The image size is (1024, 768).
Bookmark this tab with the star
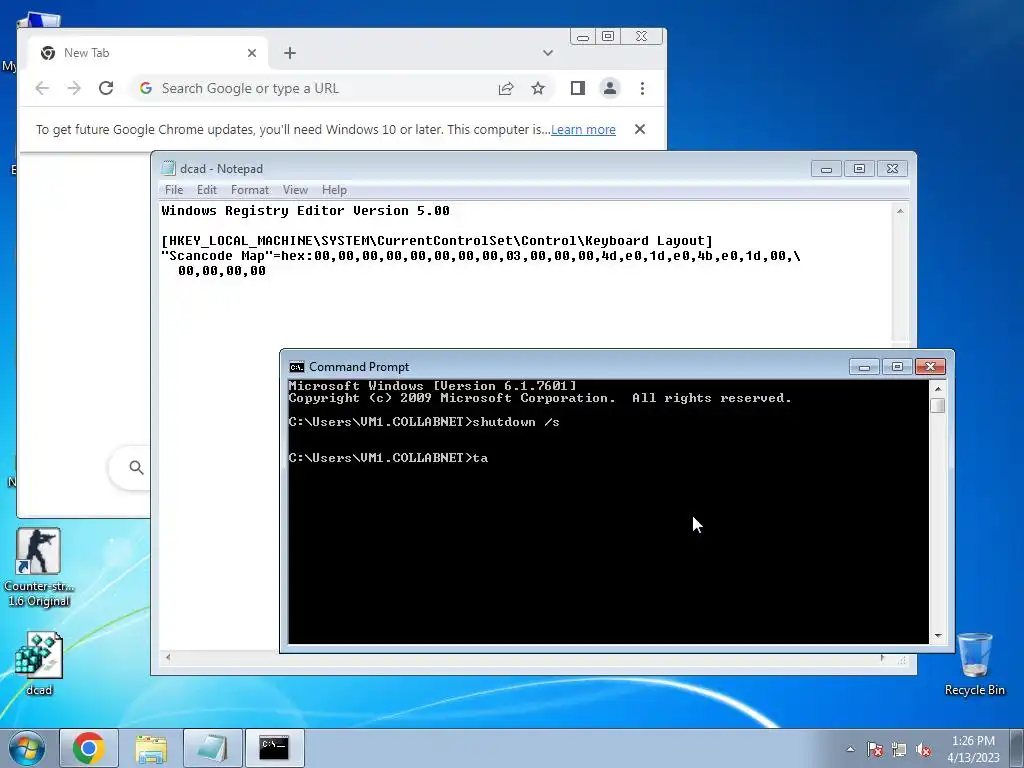537,88
